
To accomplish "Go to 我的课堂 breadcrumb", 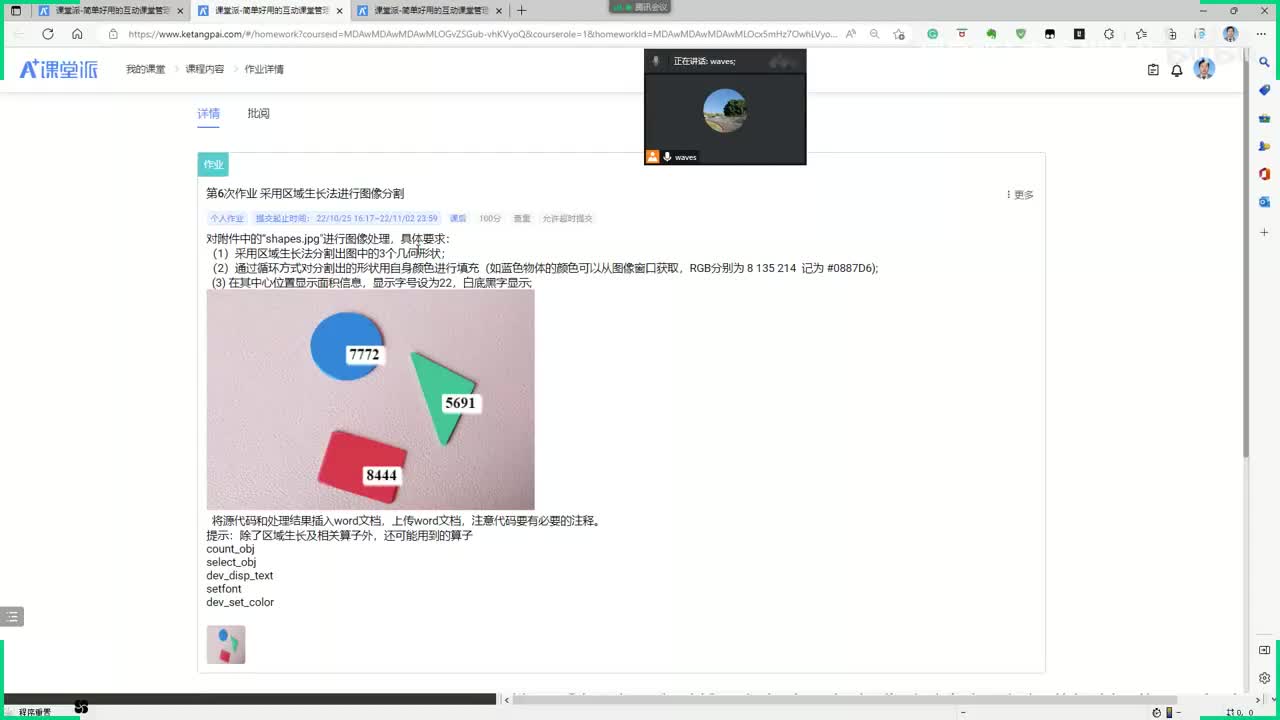I will pyautogui.click(x=145, y=69).
